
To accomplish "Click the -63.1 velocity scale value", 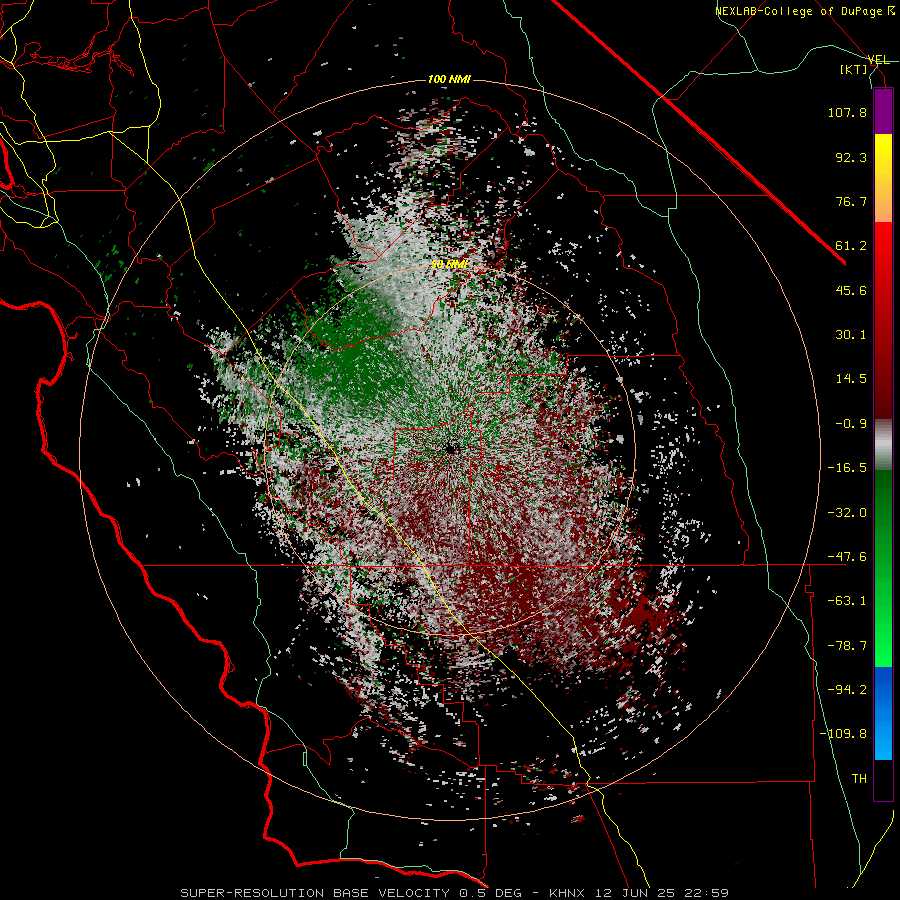I will [847, 601].
